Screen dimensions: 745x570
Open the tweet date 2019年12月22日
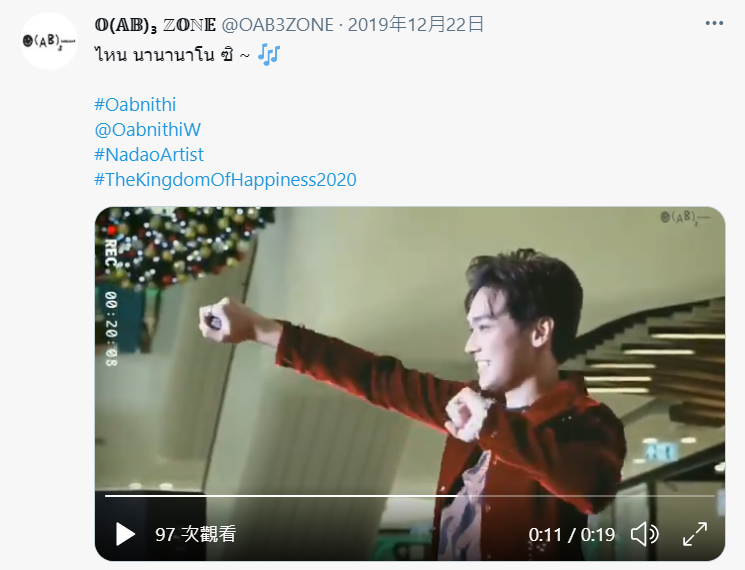point(416,25)
